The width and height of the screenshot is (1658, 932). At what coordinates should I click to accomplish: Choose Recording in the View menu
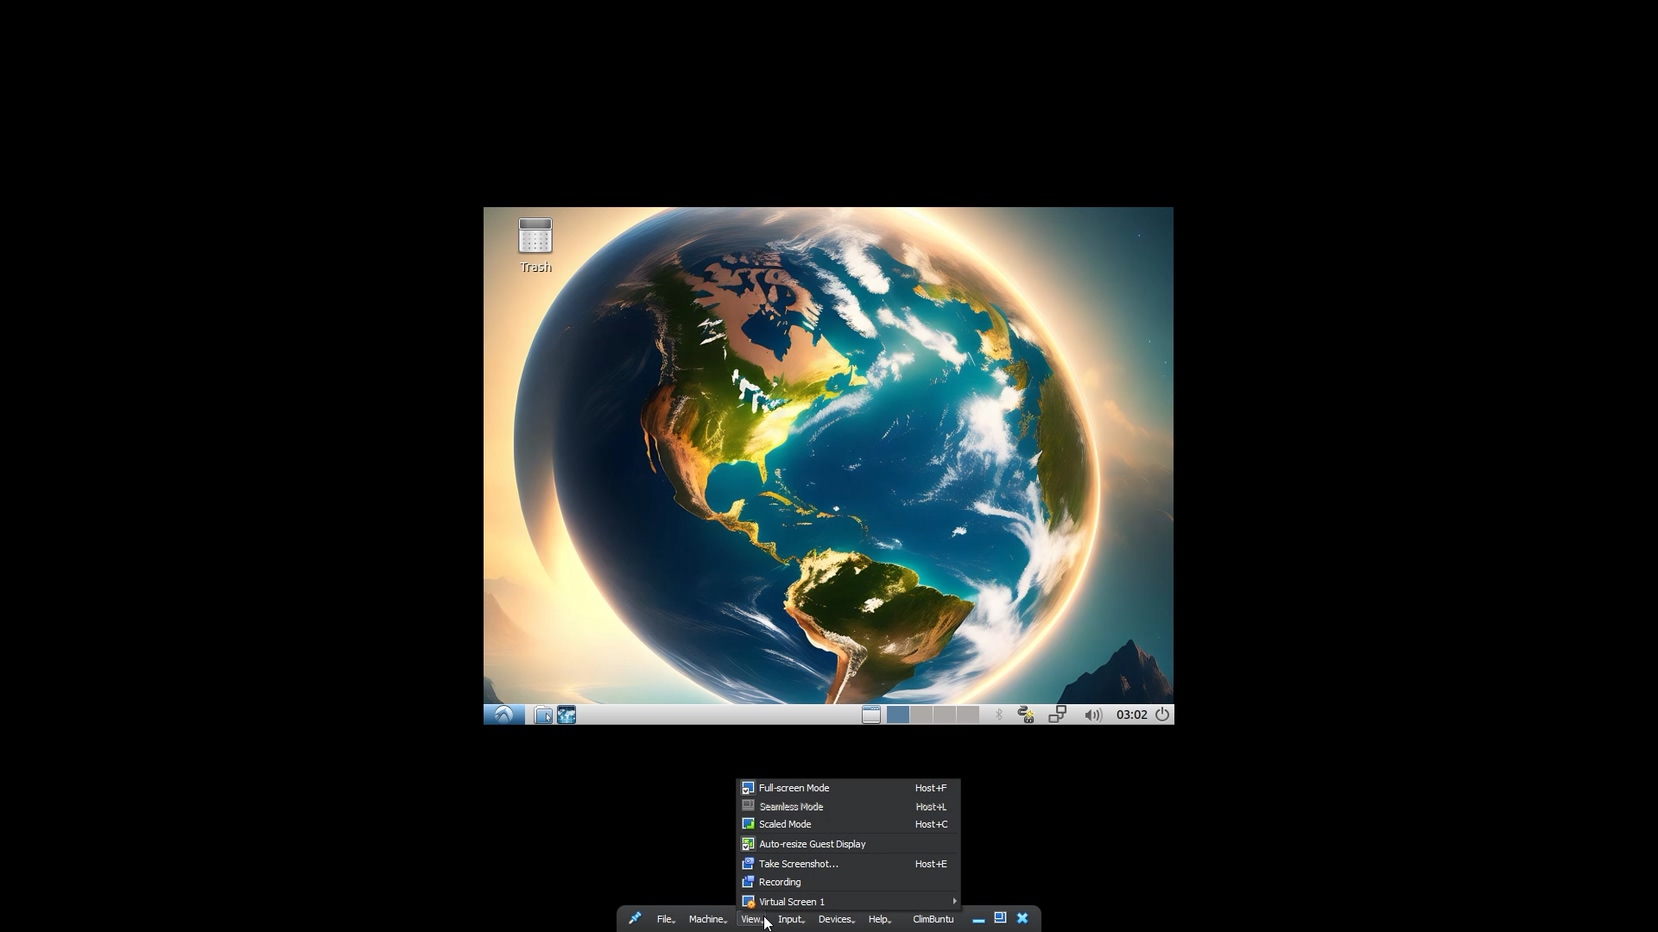click(x=848, y=882)
